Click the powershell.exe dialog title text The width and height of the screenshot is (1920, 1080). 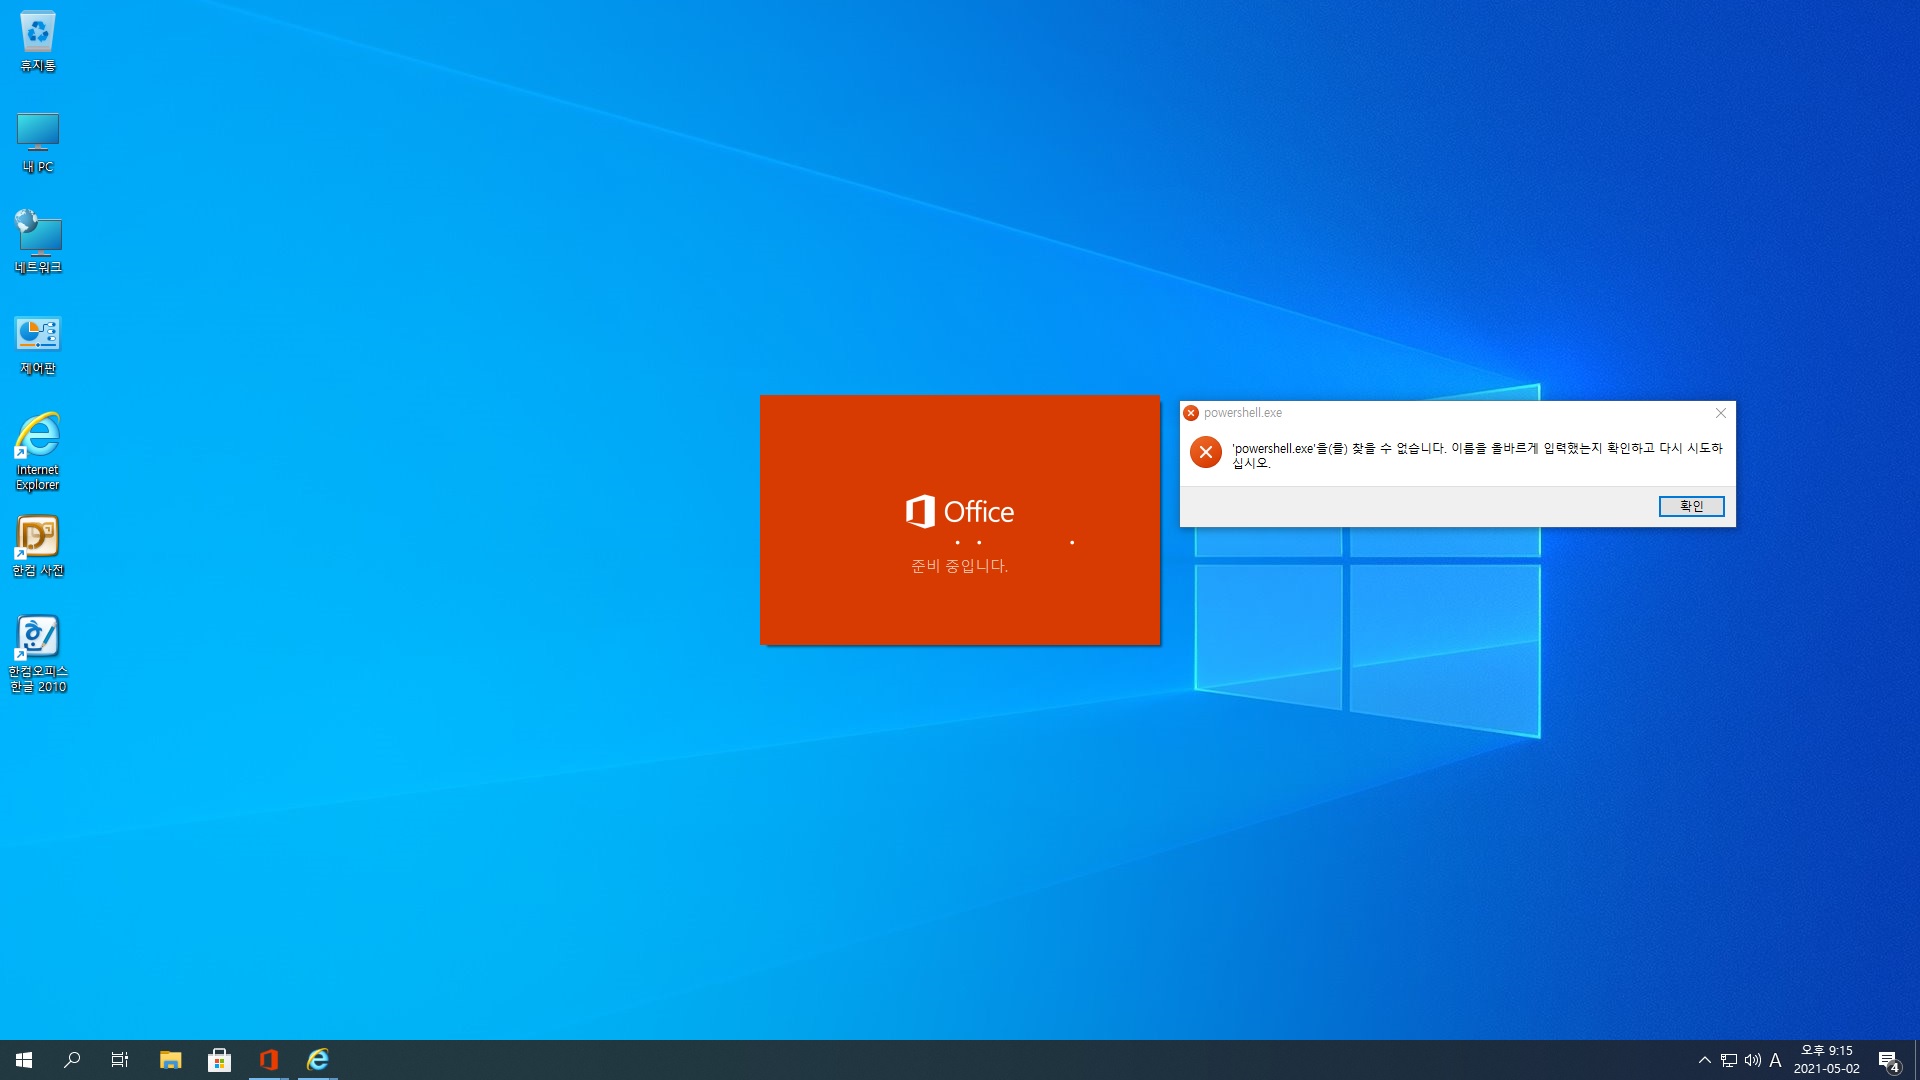(x=1243, y=413)
